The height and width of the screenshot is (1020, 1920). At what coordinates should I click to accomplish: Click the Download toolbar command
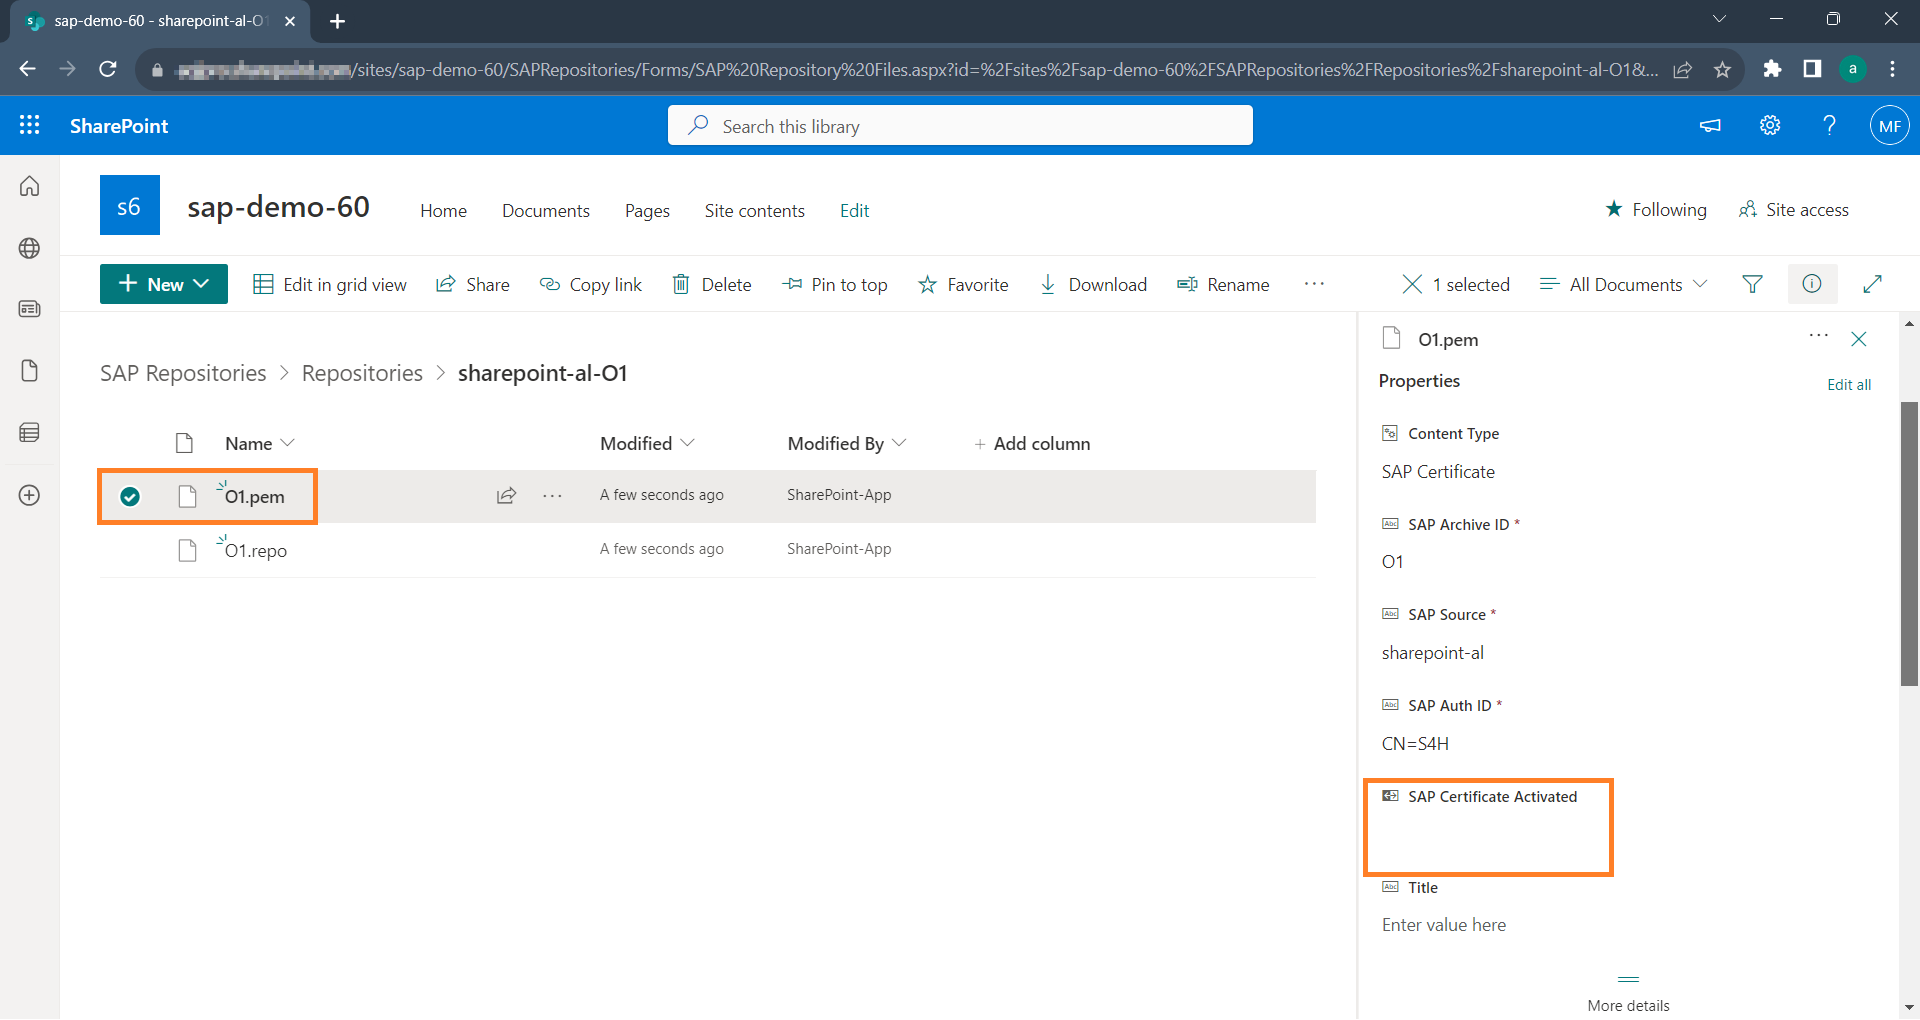tap(1093, 284)
